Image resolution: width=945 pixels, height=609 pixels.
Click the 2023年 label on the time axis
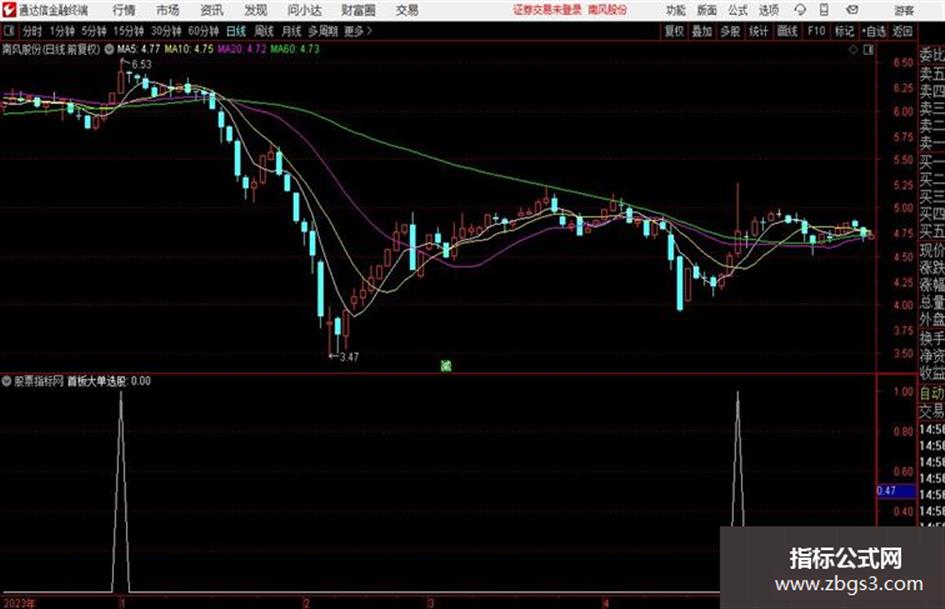click(x=20, y=604)
